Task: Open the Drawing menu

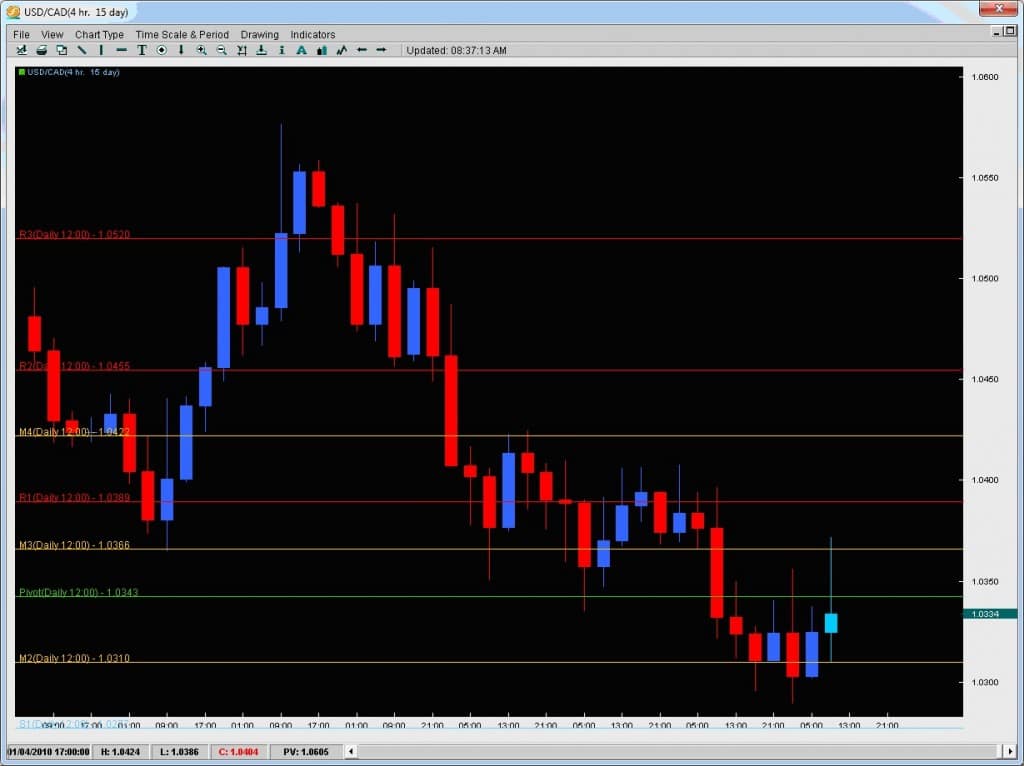Action: coord(259,35)
